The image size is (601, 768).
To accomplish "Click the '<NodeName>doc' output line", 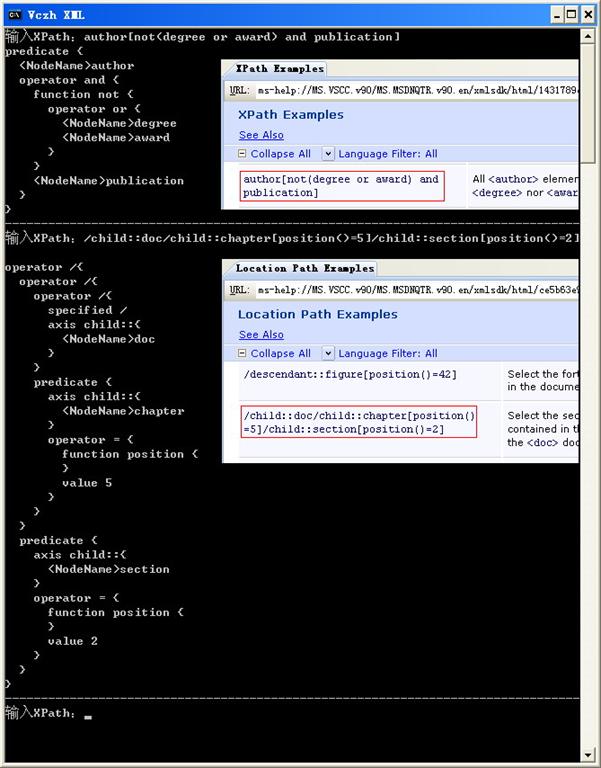I will coord(109,339).
